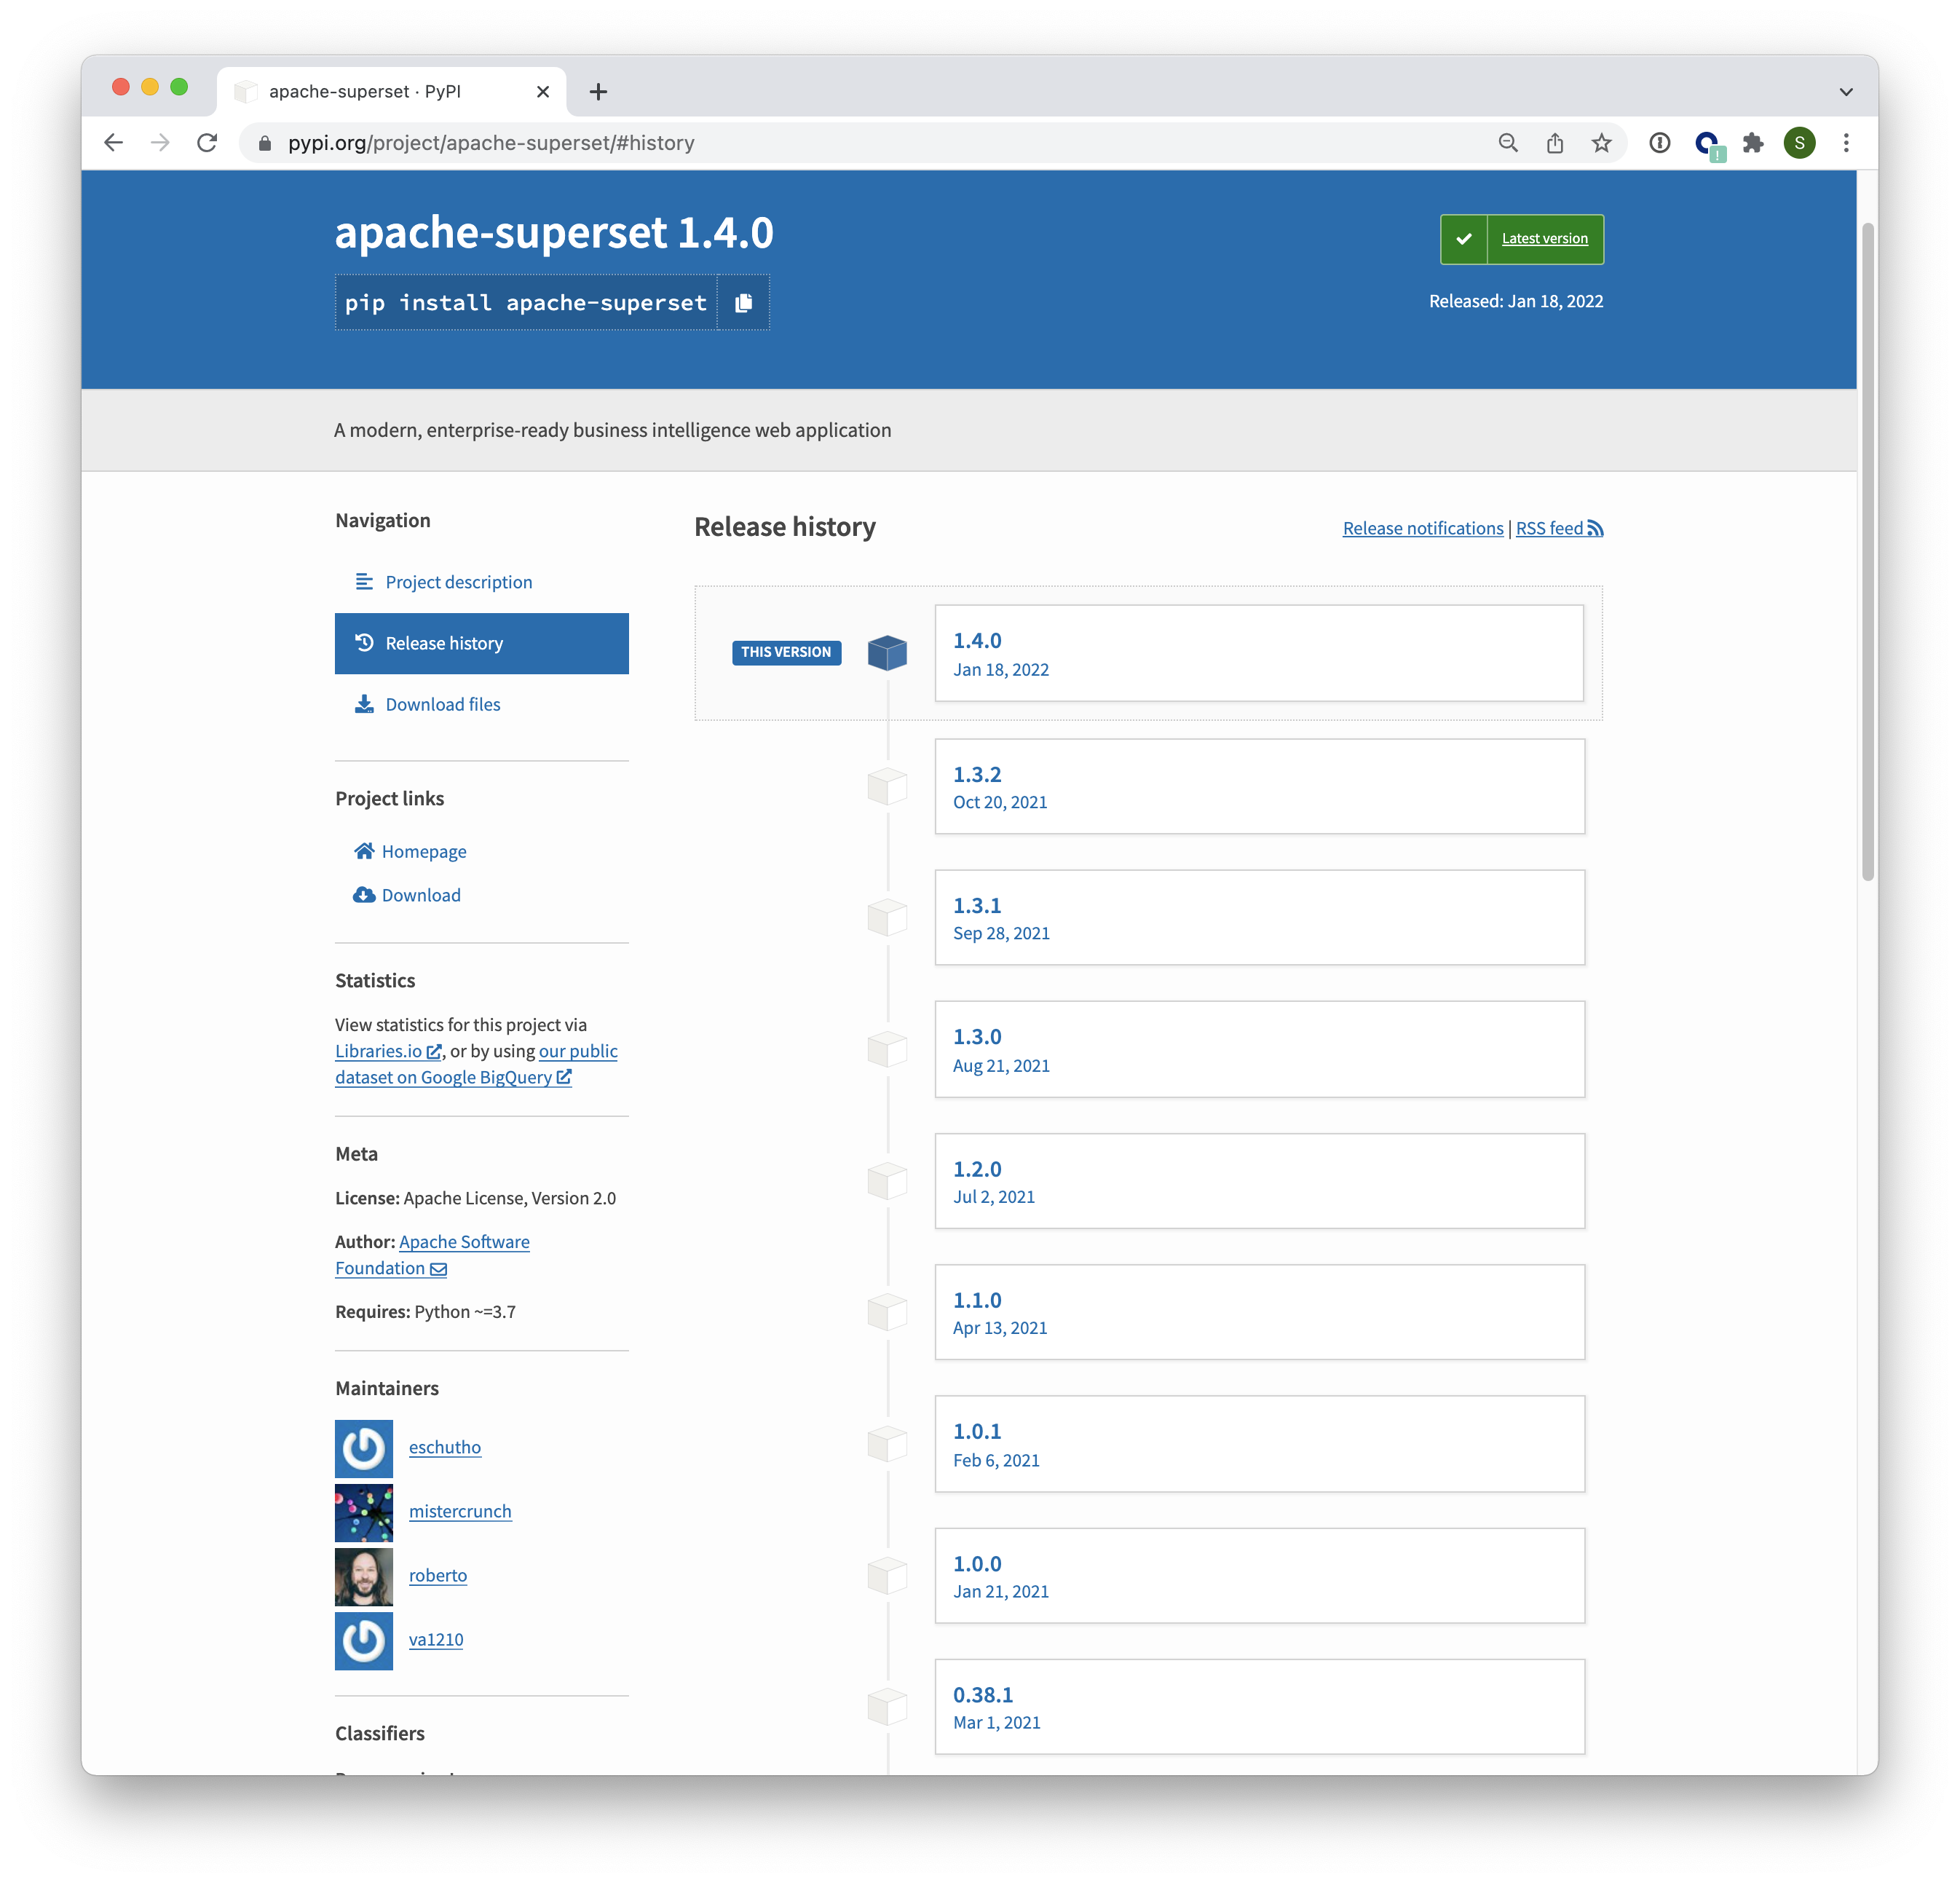Click the zoom magnifier icon in address bar
Viewport: 1960px width, 1883px height.
(1508, 143)
